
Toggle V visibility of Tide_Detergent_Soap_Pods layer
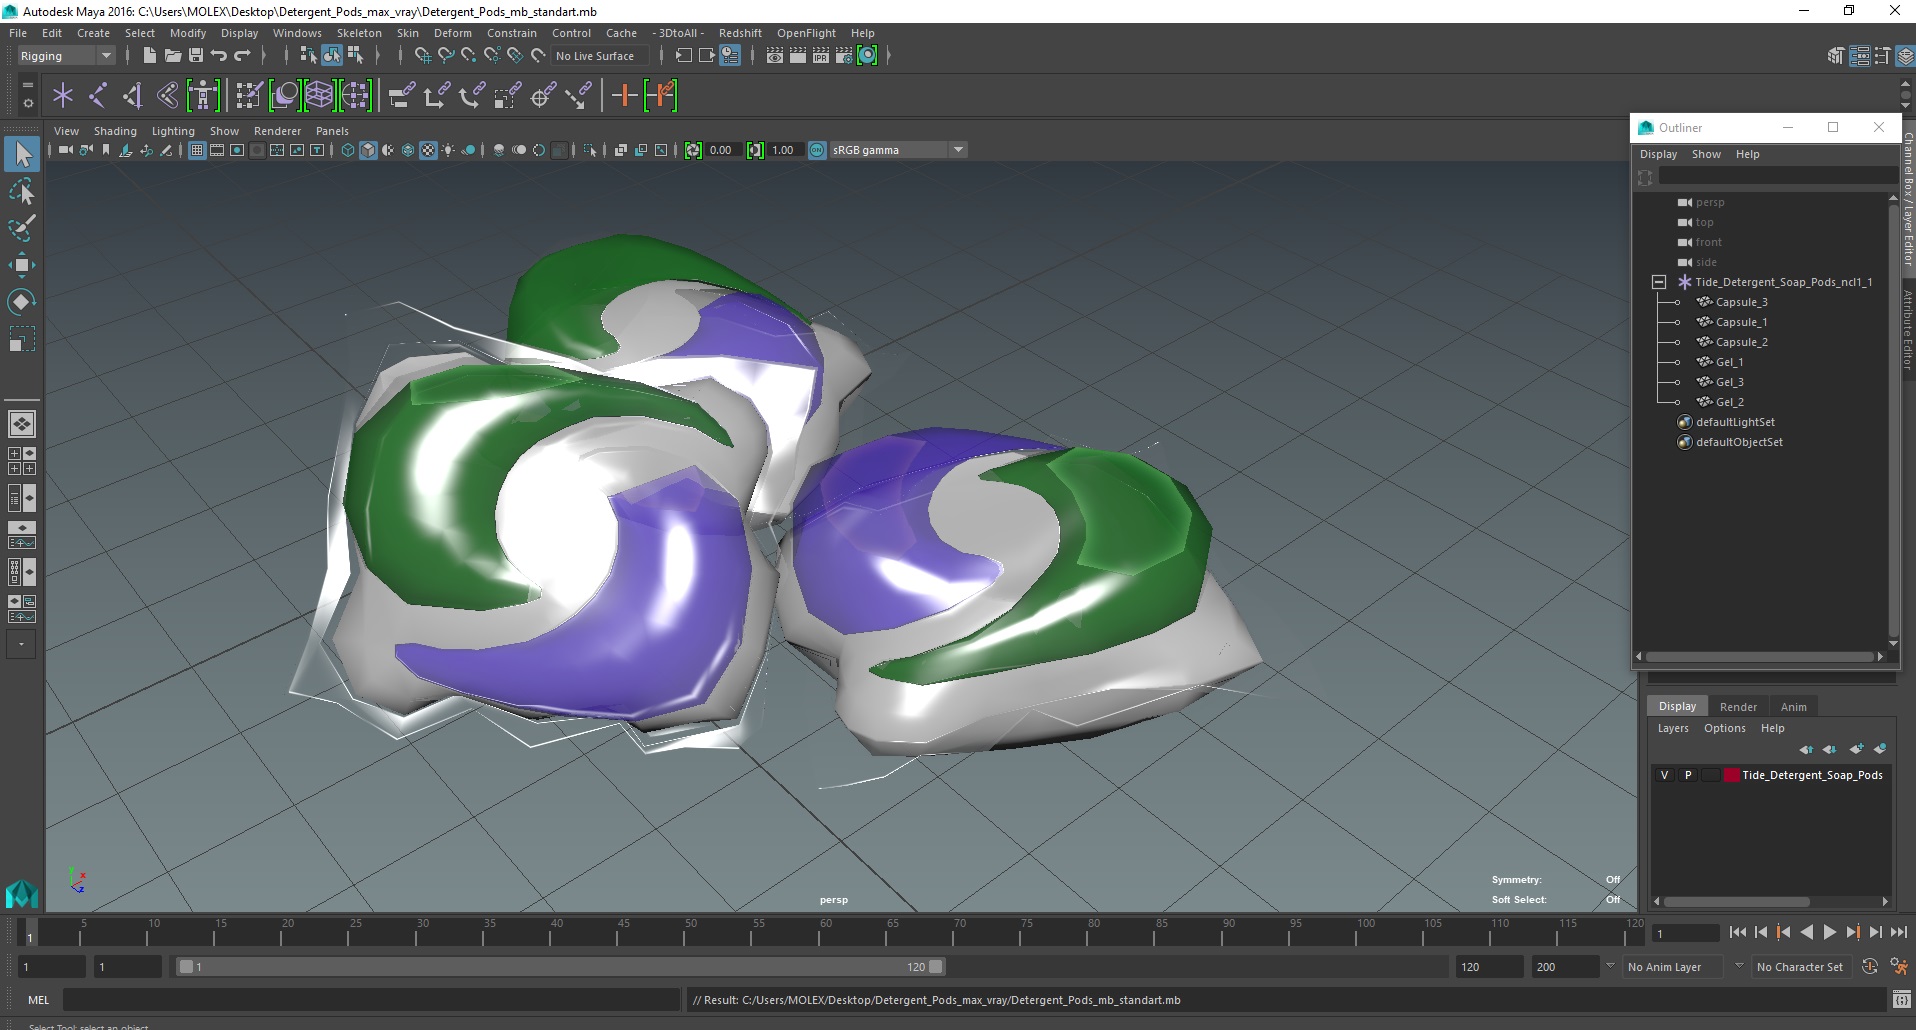point(1664,775)
